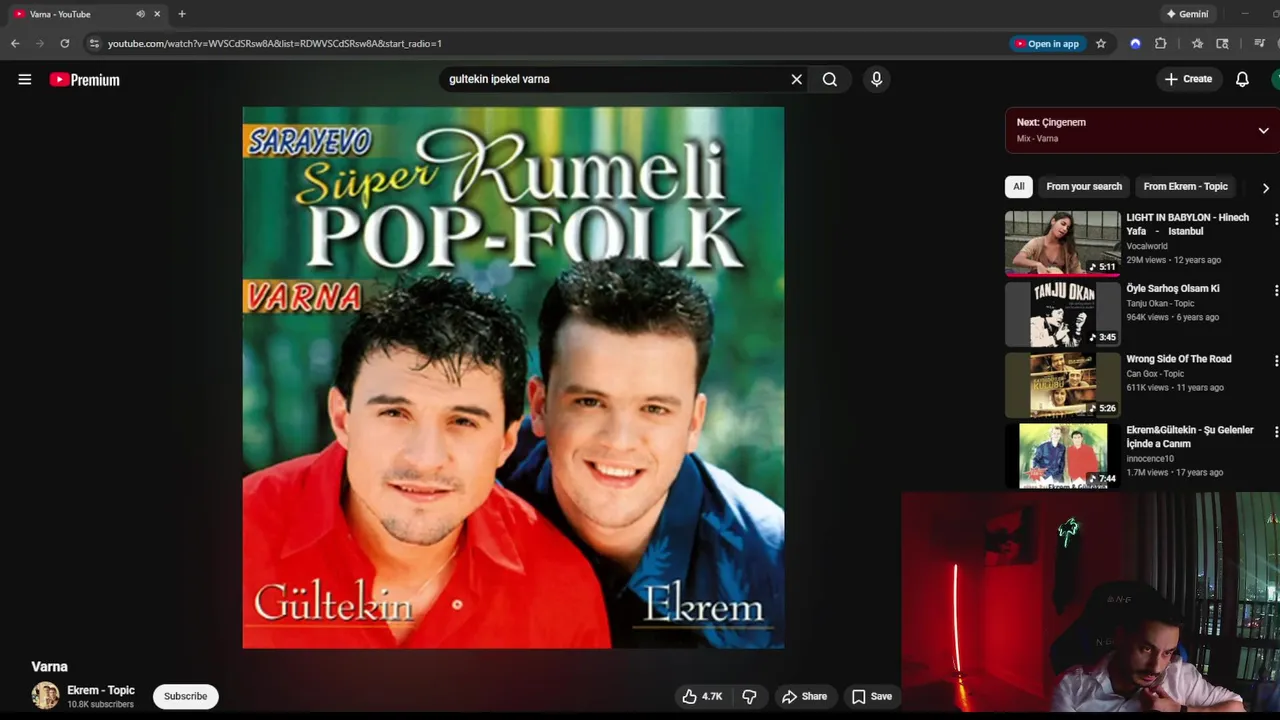Open options for LIGHT IN BABYLON video

pos(1275,219)
